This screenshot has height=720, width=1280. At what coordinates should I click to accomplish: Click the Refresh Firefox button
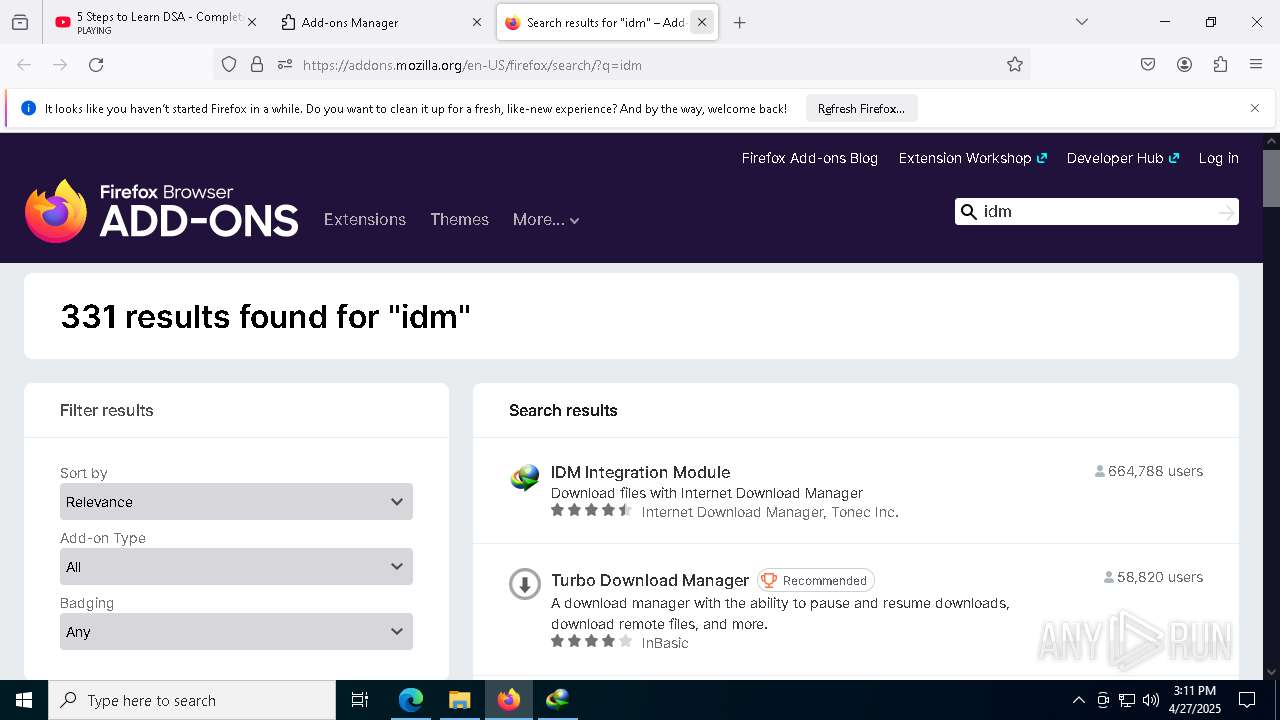click(861, 109)
